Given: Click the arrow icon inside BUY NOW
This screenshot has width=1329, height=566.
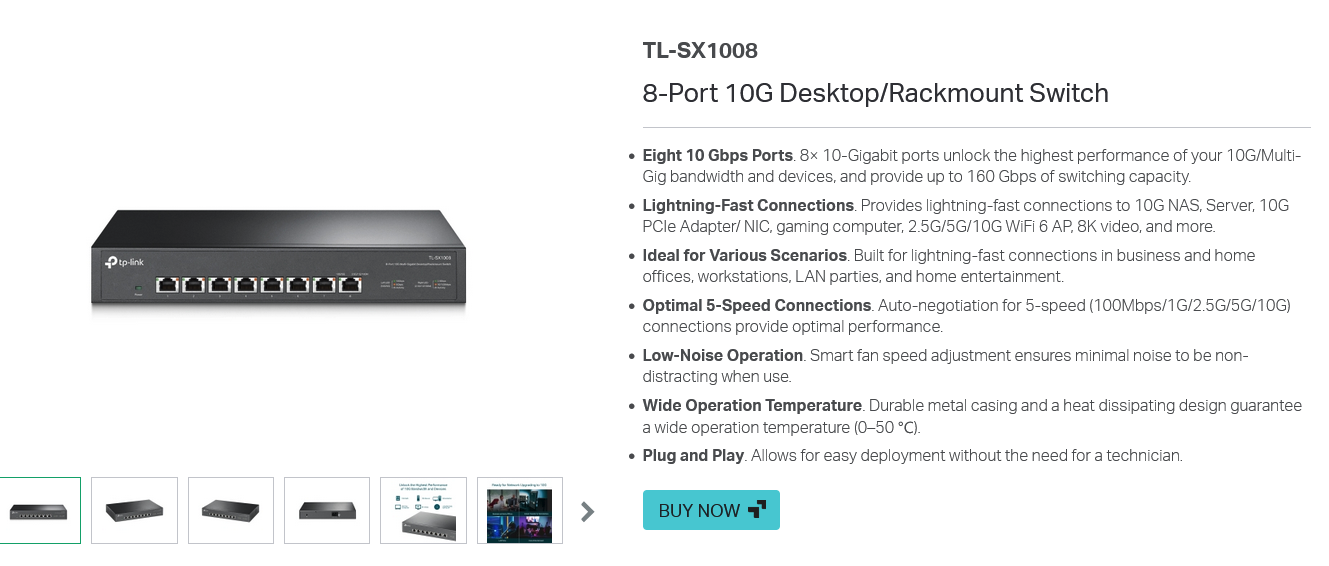Looking at the screenshot, I should coord(757,510).
